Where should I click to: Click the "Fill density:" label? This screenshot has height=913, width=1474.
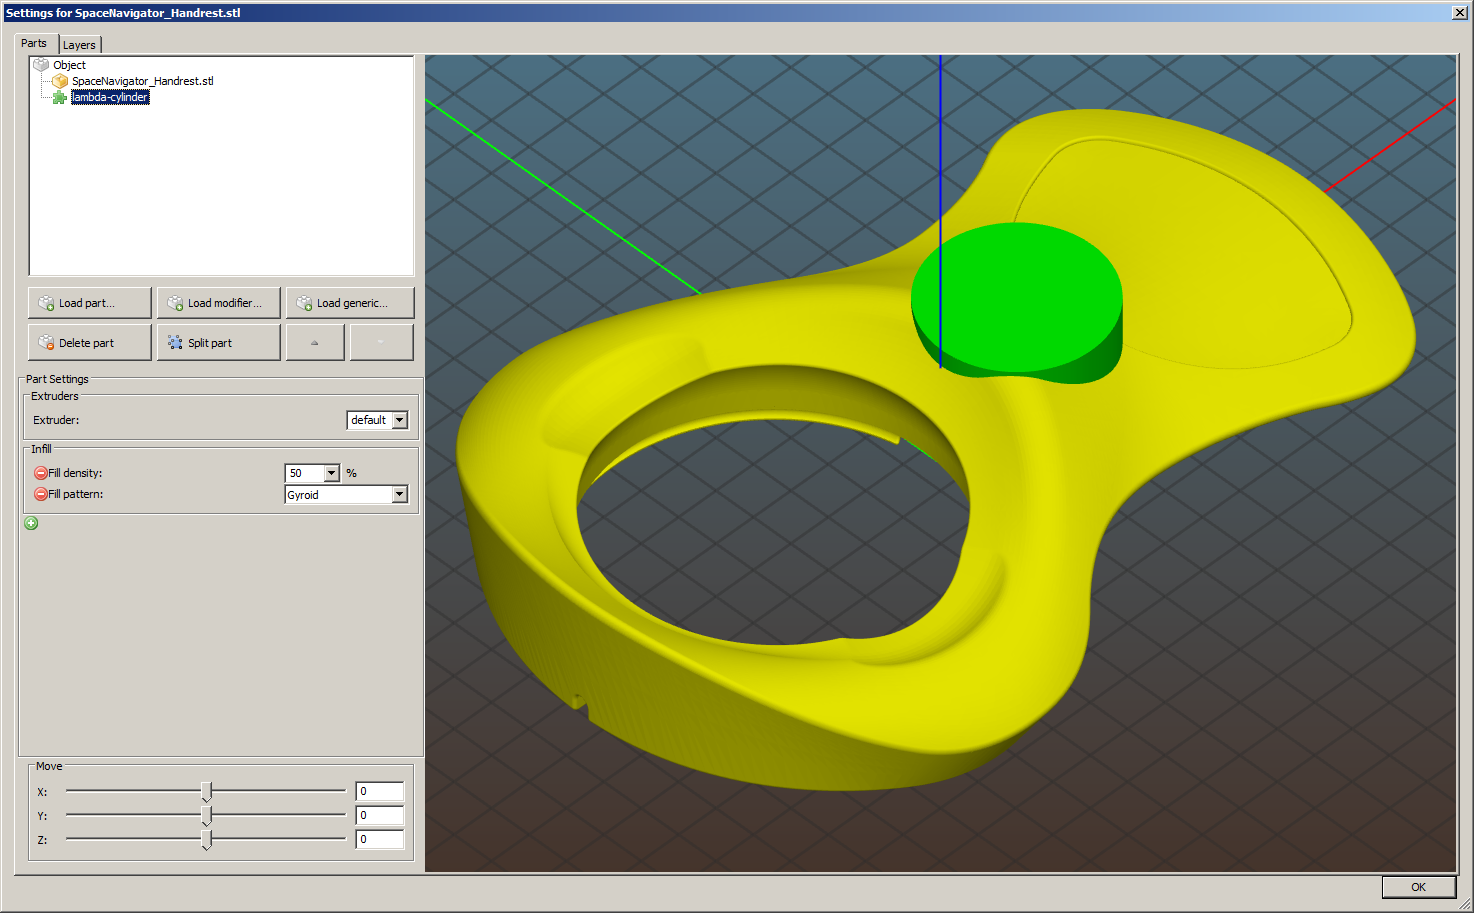[75, 473]
